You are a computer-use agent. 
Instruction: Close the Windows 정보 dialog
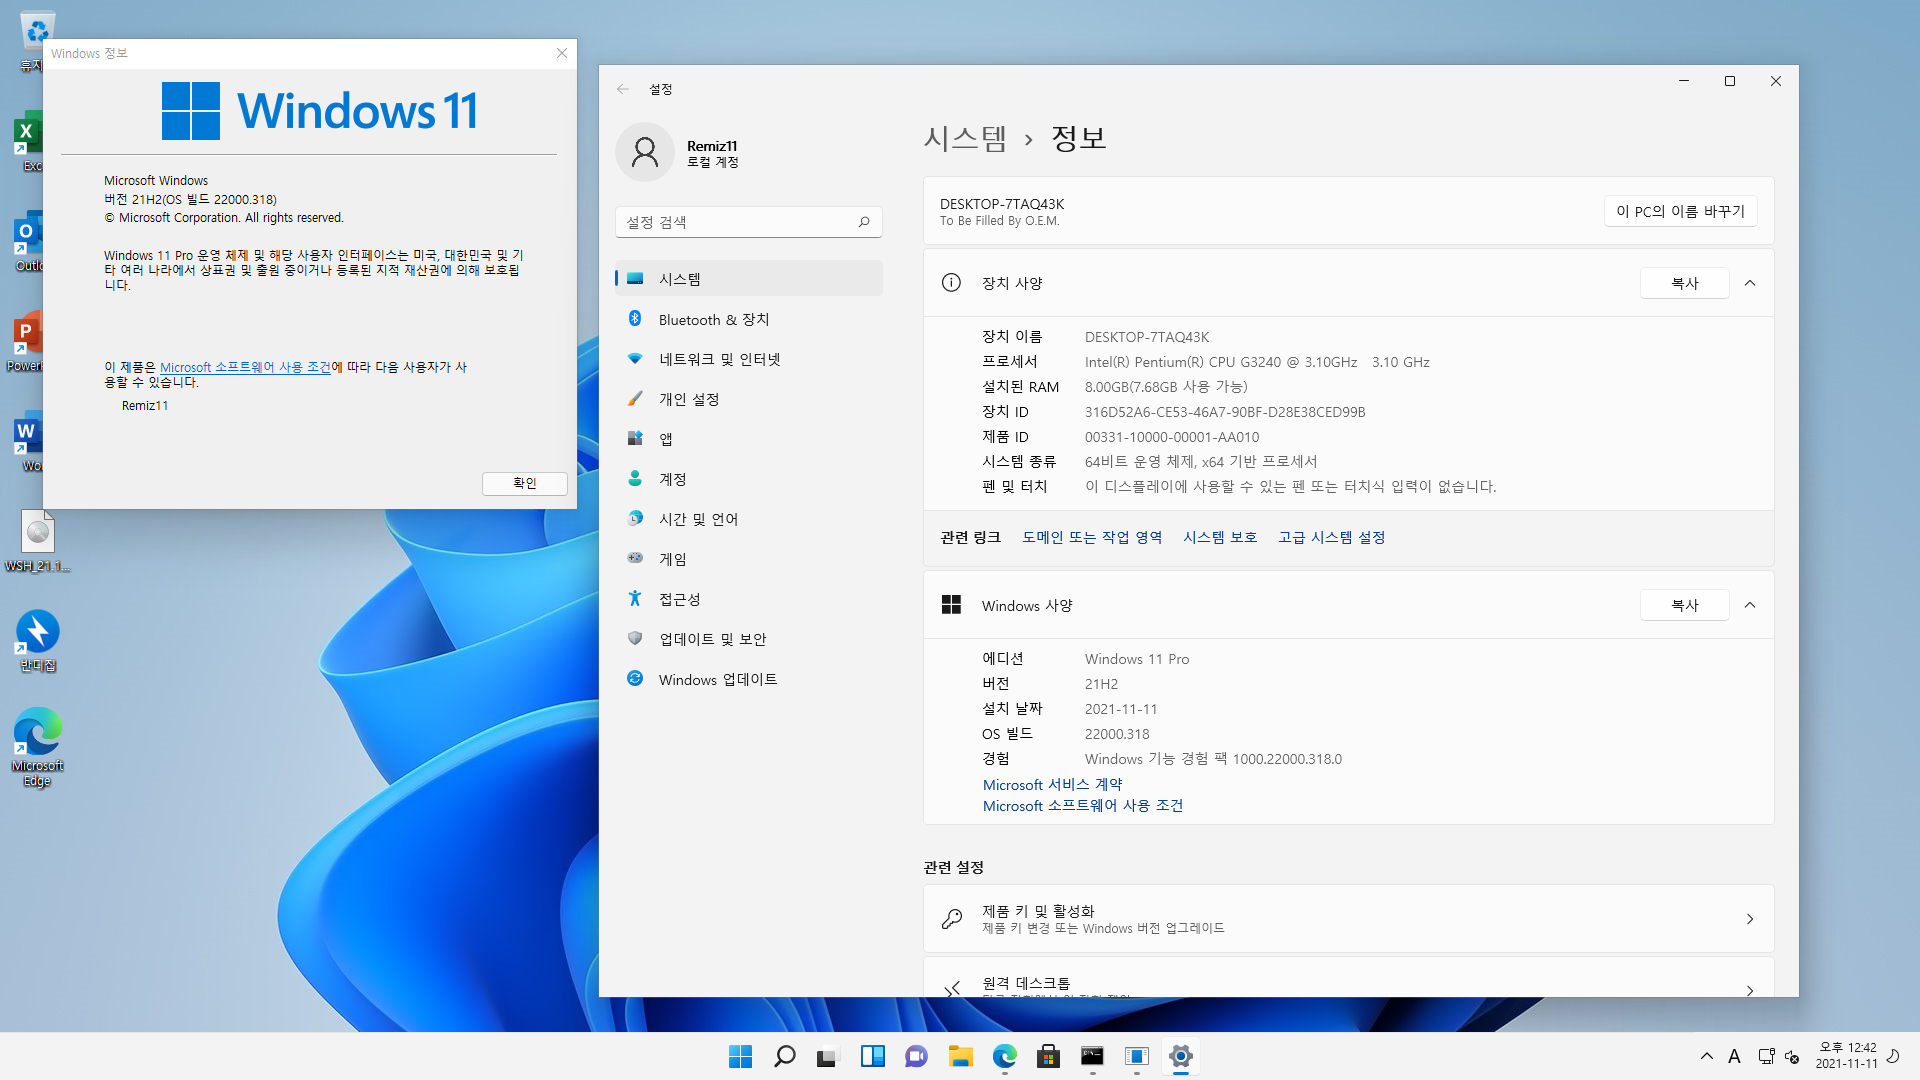(562, 53)
